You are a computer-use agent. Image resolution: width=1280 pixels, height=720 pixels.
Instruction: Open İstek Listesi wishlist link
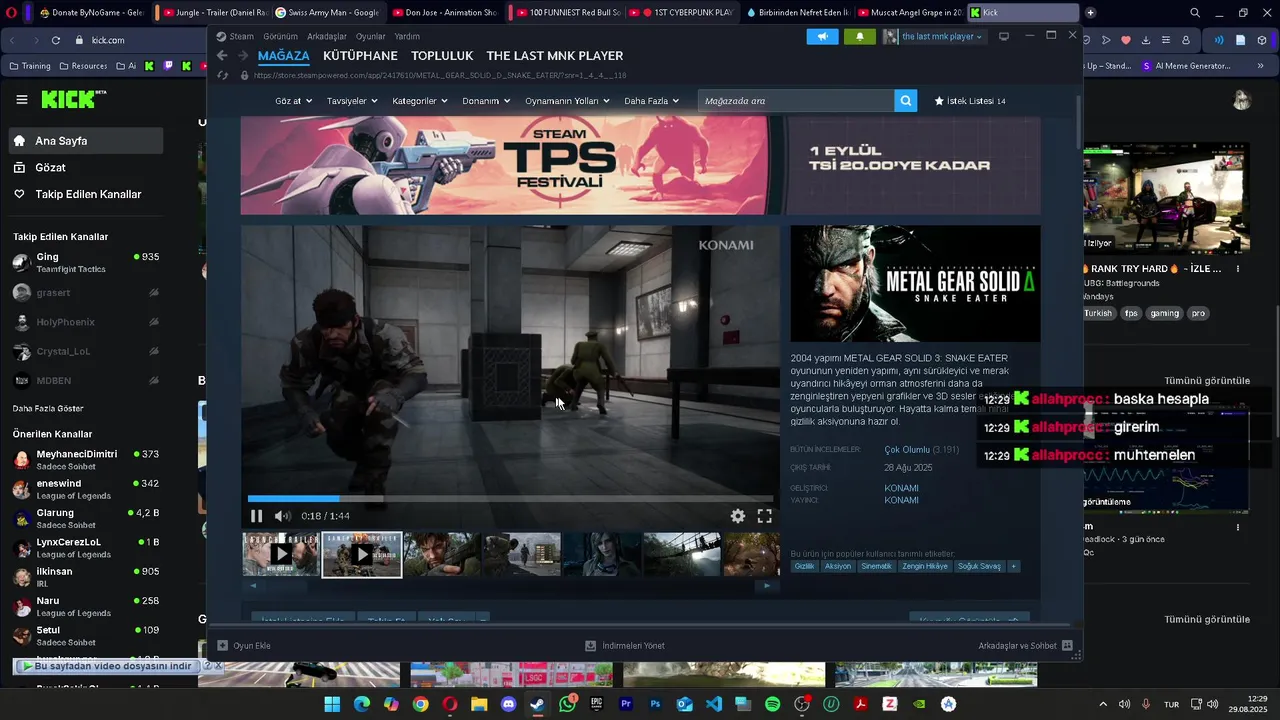click(970, 101)
